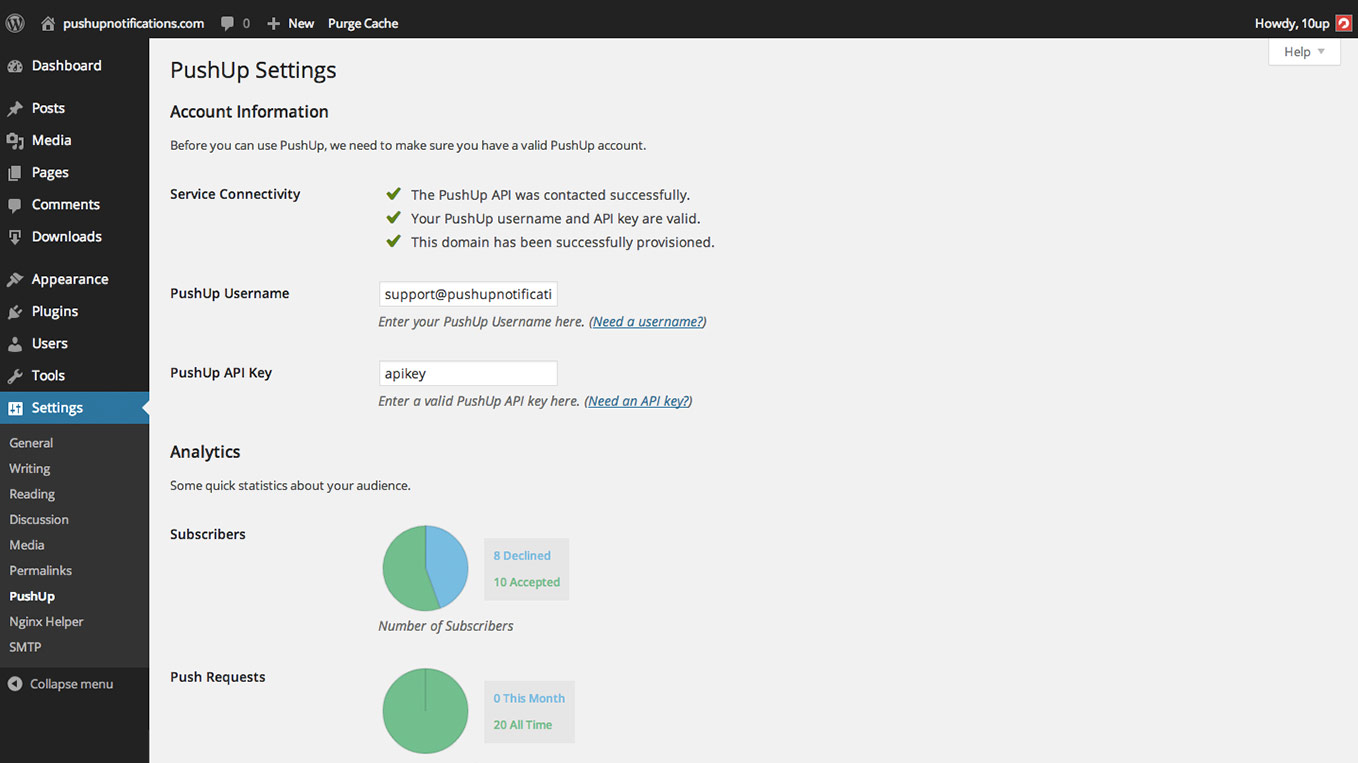1358x763 pixels.
Task: Focus the PushUp API Key input field
Action: (468, 373)
